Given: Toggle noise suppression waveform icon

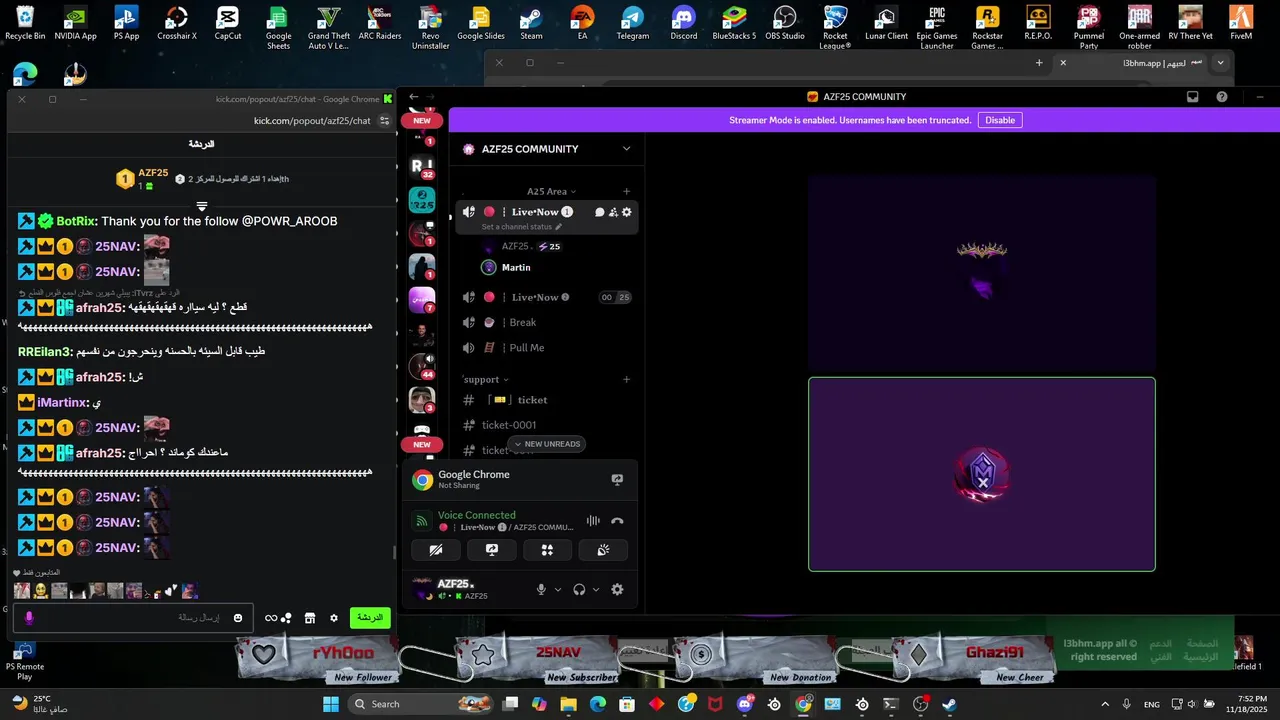Looking at the screenshot, I should click(x=593, y=521).
